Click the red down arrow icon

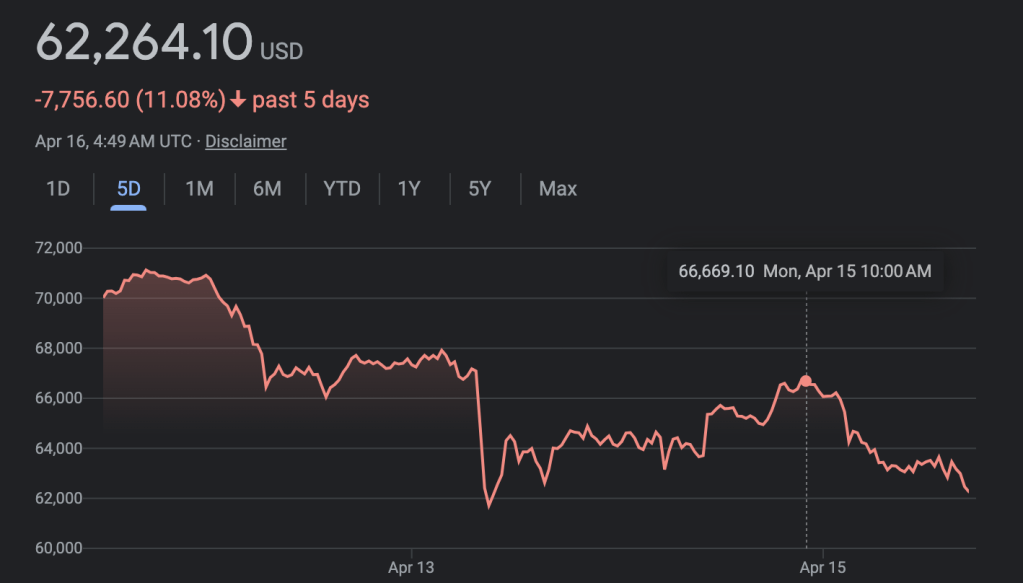[238, 100]
